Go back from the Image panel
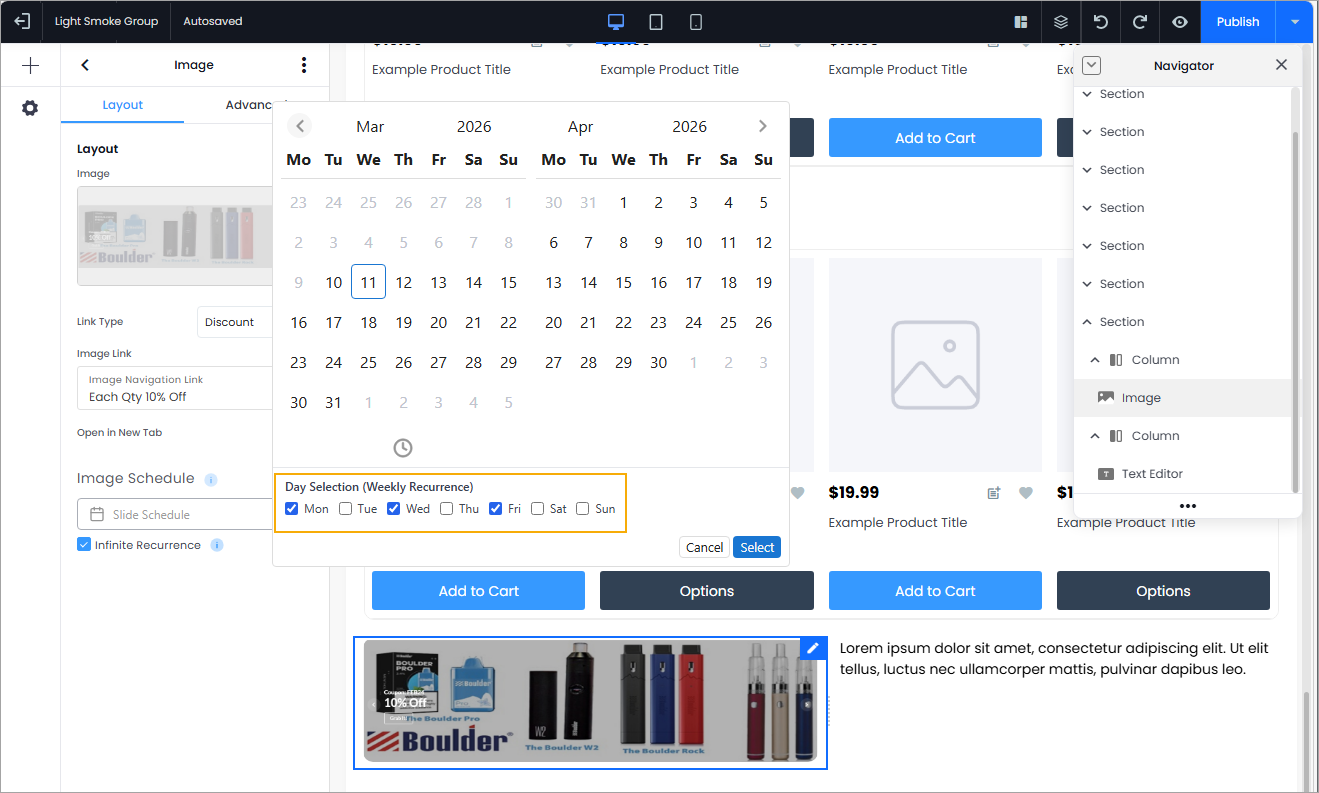The width and height of the screenshot is (1319, 793). 85,65
